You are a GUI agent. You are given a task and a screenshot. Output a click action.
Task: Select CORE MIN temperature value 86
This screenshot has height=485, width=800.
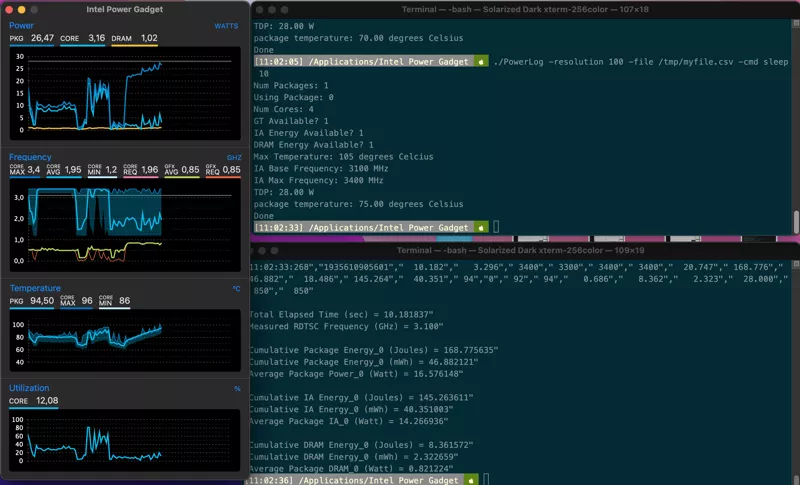coord(124,301)
